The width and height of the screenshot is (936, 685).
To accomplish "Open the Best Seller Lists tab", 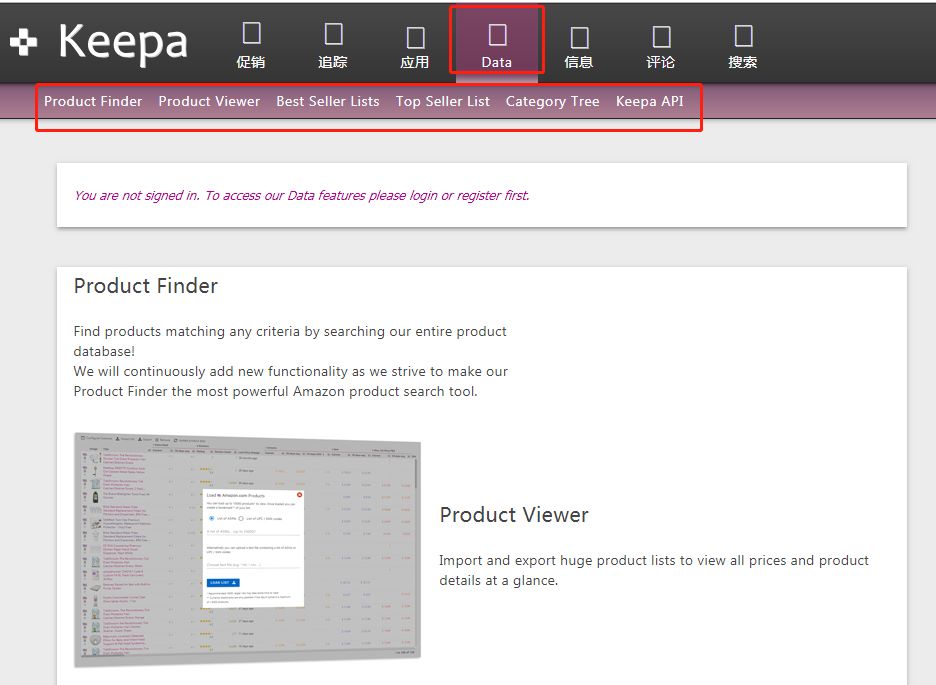I will tap(328, 101).
